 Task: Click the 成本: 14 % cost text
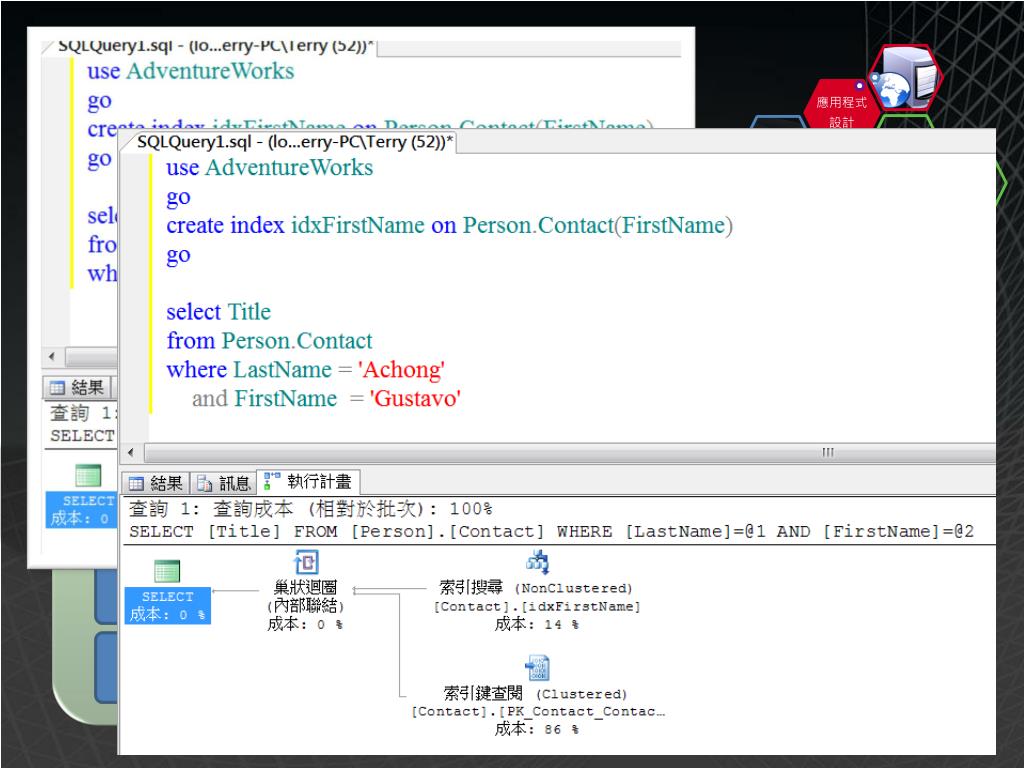[537, 624]
